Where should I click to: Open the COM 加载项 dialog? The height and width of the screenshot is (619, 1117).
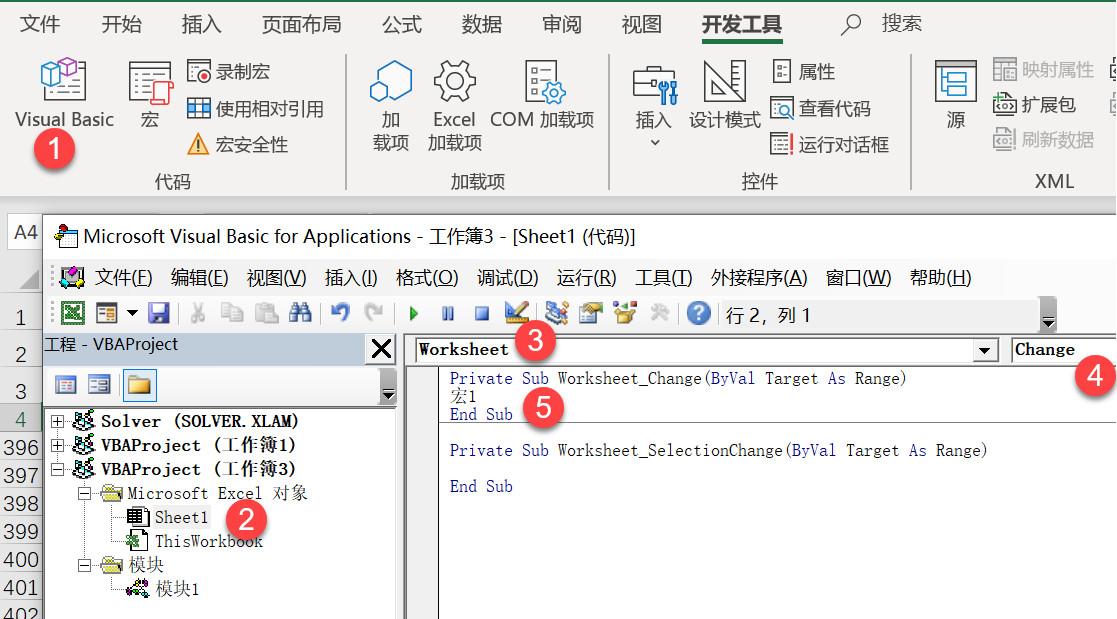[542, 94]
